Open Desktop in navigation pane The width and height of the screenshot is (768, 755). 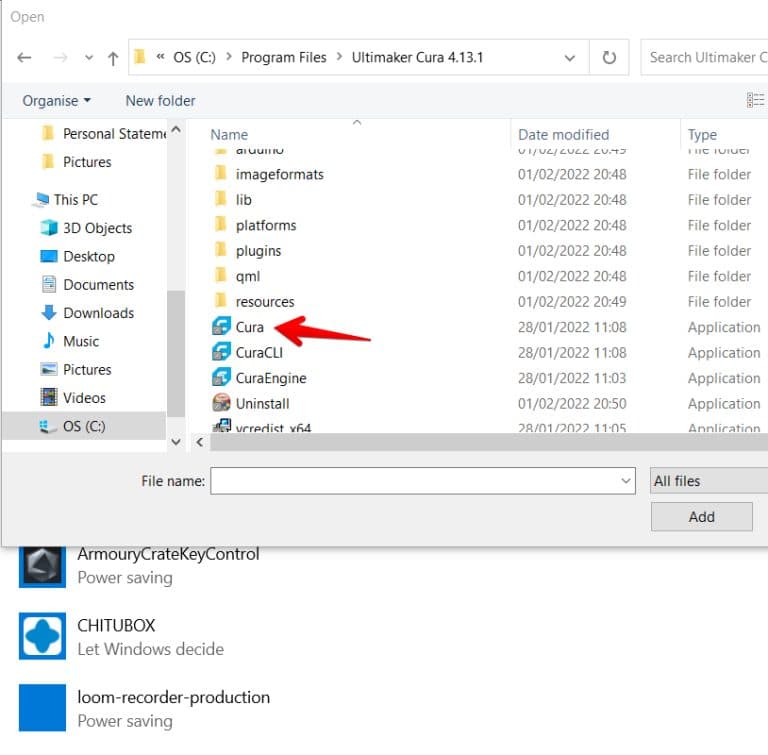78,257
